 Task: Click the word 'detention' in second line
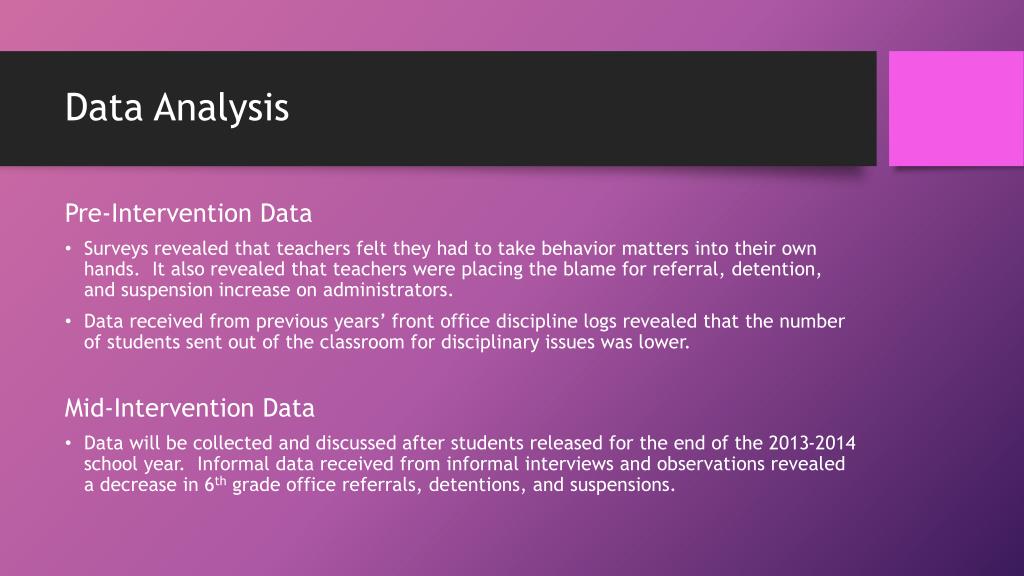click(x=773, y=269)
